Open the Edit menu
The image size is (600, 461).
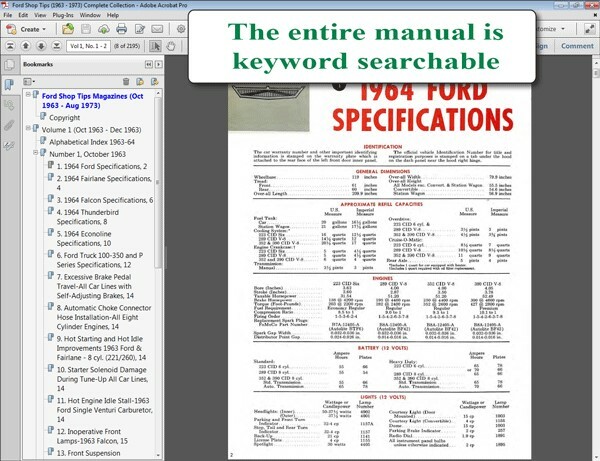click(23, 15)
